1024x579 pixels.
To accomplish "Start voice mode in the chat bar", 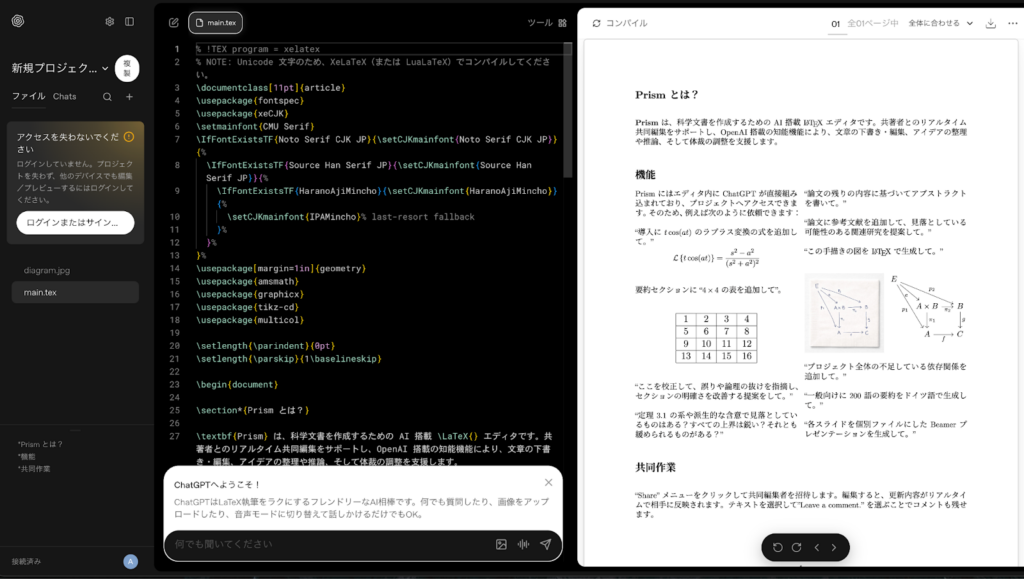I will pos(521,544).
